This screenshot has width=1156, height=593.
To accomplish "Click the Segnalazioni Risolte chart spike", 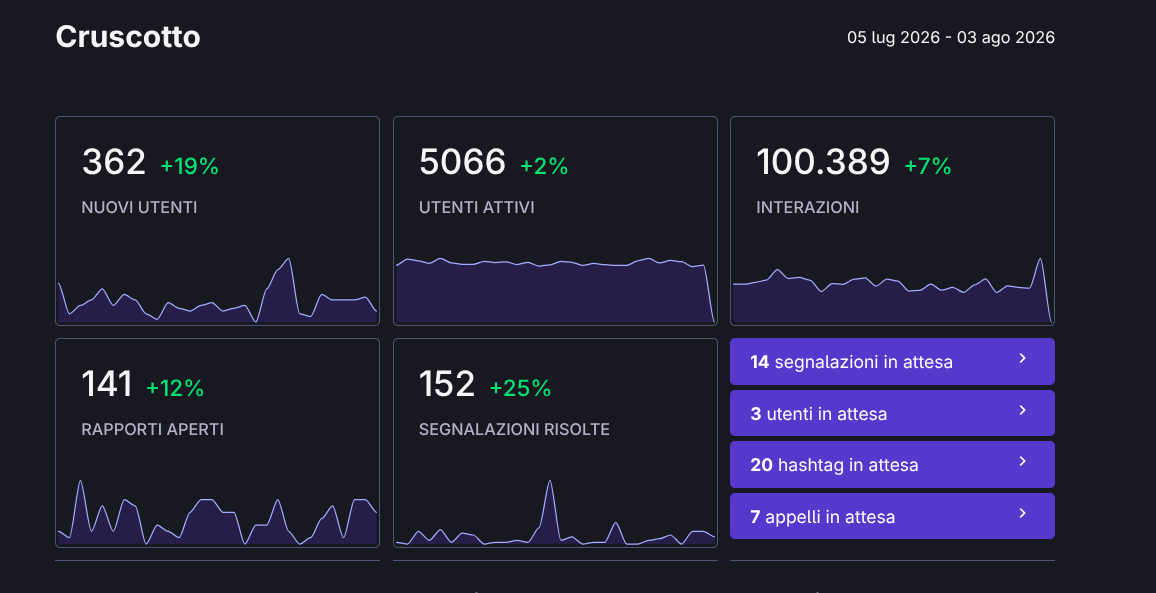I will pos(549,482).
